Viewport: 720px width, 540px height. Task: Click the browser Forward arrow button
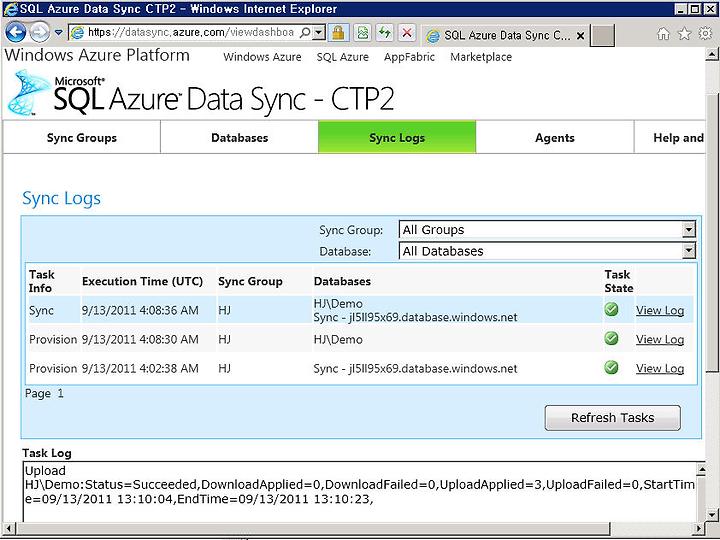[39, 33]
